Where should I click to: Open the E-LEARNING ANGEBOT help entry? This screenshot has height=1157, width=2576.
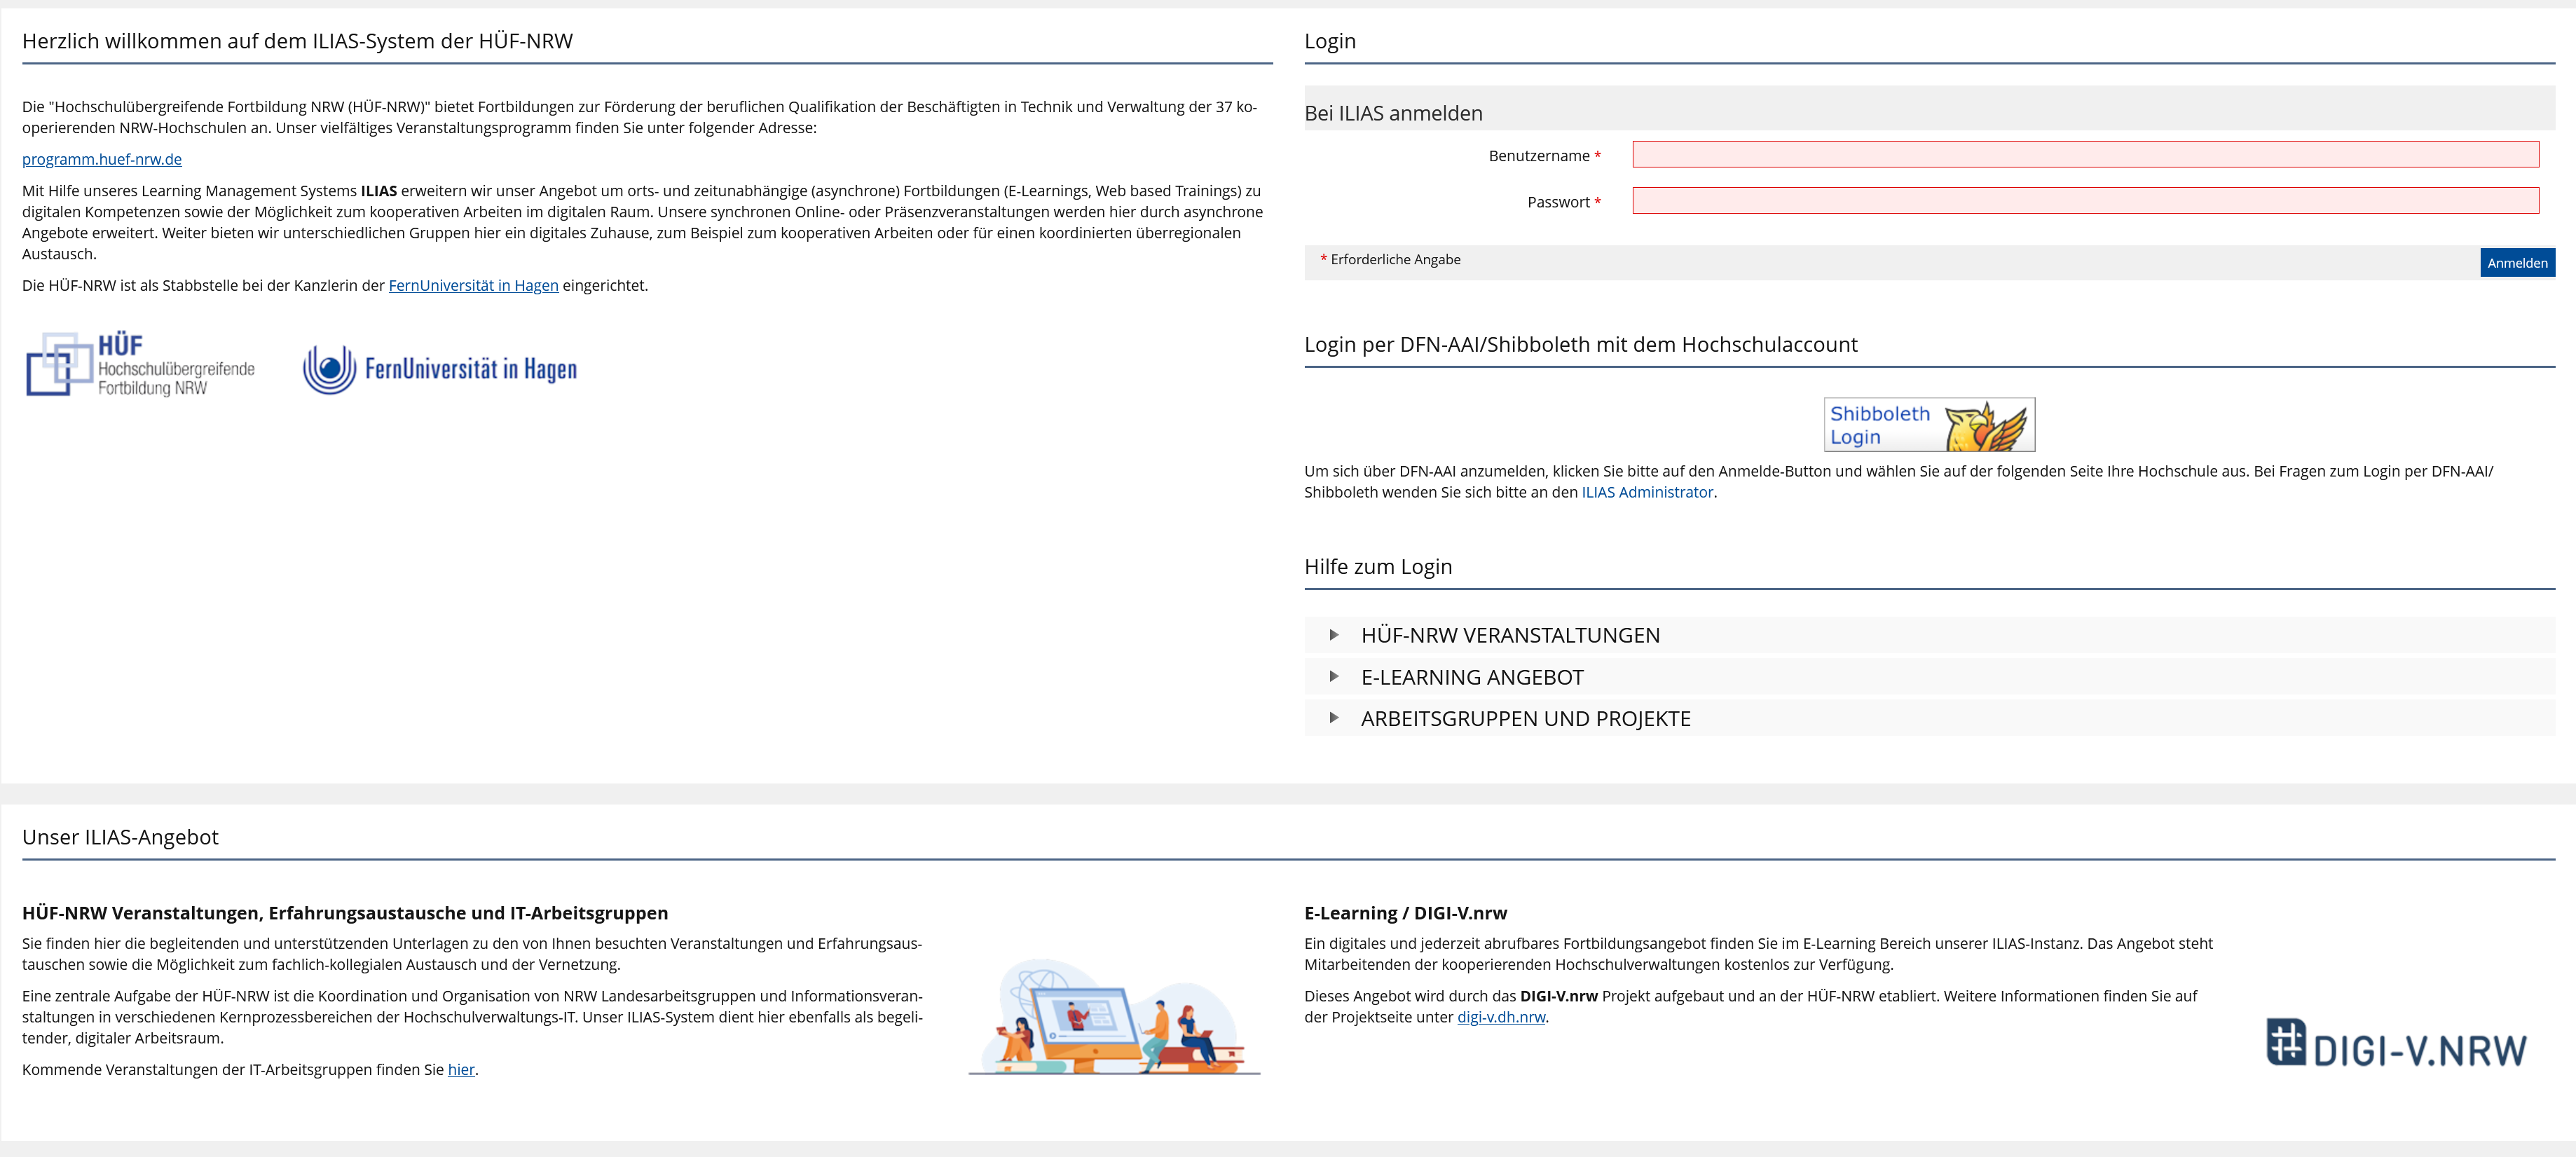pyautogui.click(x=1929, y=677)
